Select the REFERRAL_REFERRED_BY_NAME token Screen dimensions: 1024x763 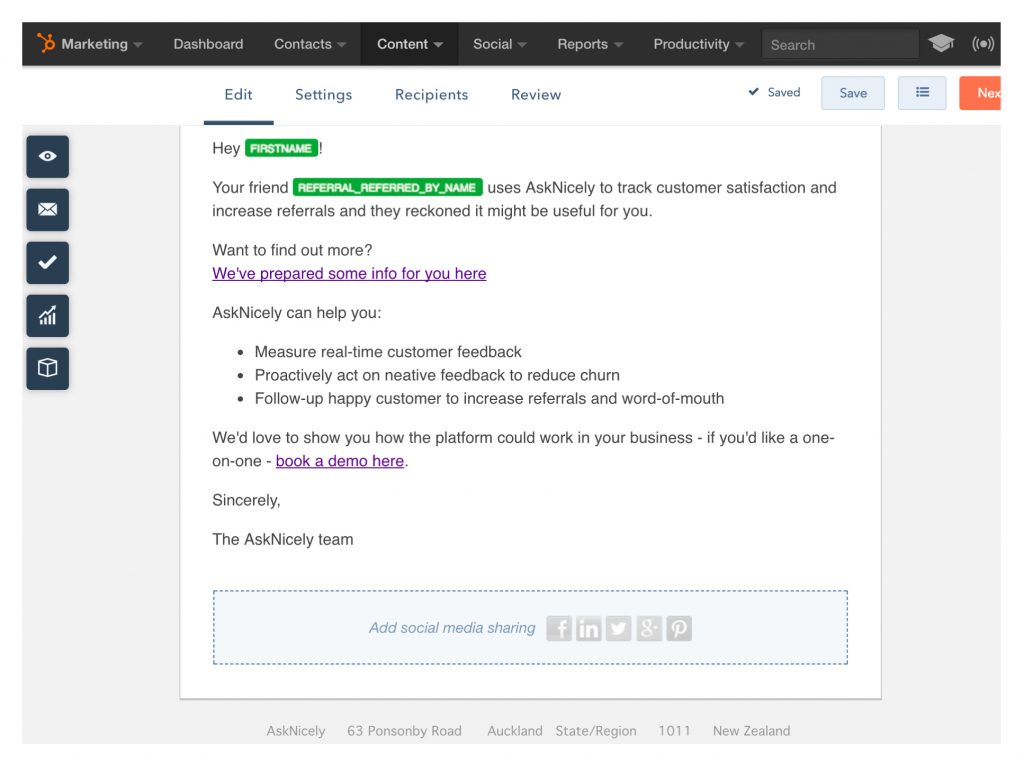[388, 187]
